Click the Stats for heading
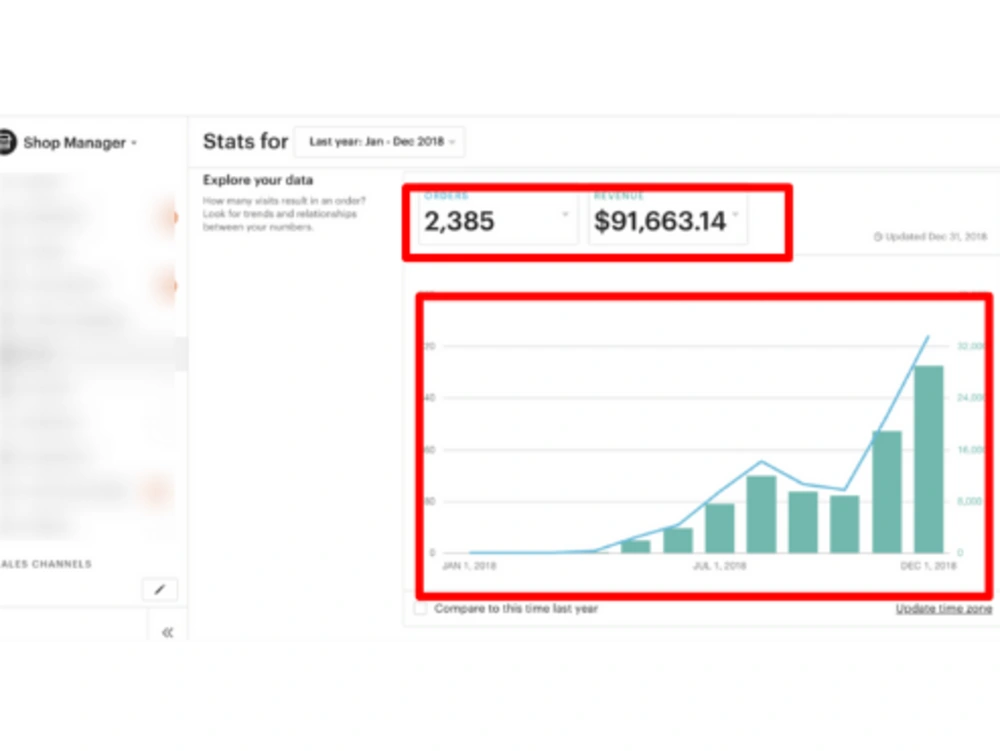1000x751 pixels. click(246, 141)
